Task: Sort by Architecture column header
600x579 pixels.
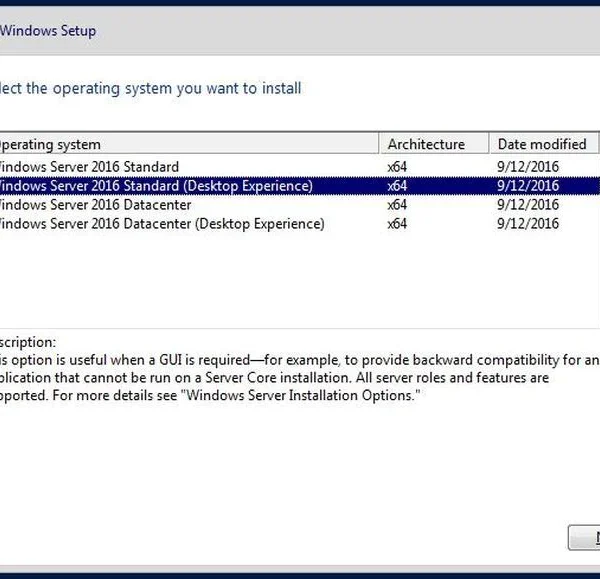Action: (434, 144)
